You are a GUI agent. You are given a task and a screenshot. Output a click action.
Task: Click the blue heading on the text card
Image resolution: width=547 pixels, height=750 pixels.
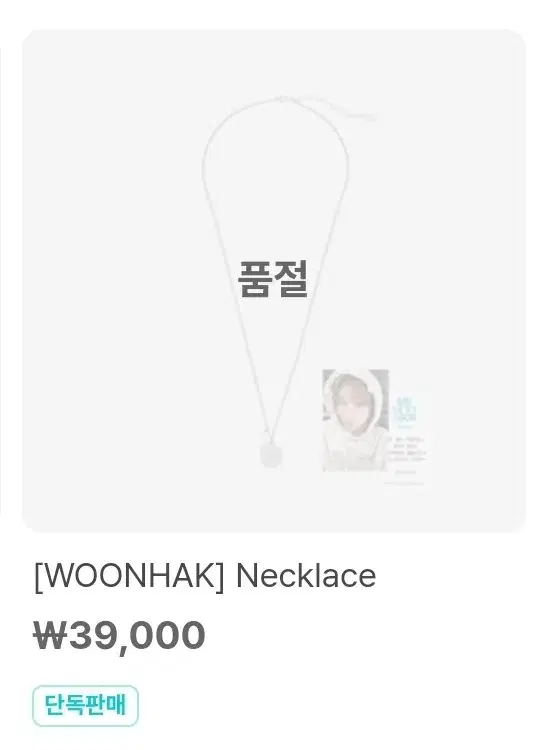pos(406,410)
